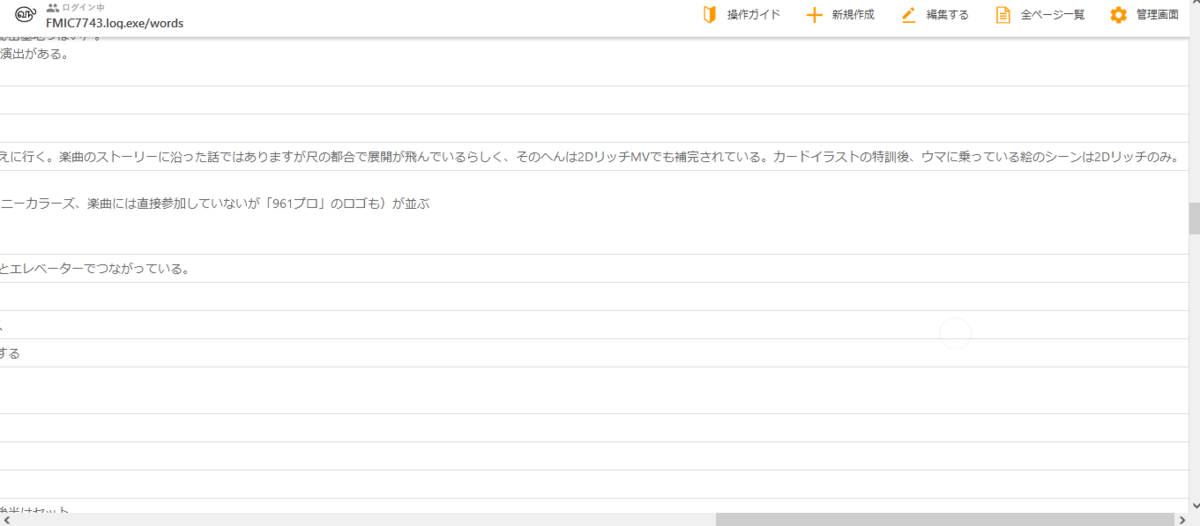
Task: Click the 操作ガイド book icon
Action: click(x=710, y=15)
